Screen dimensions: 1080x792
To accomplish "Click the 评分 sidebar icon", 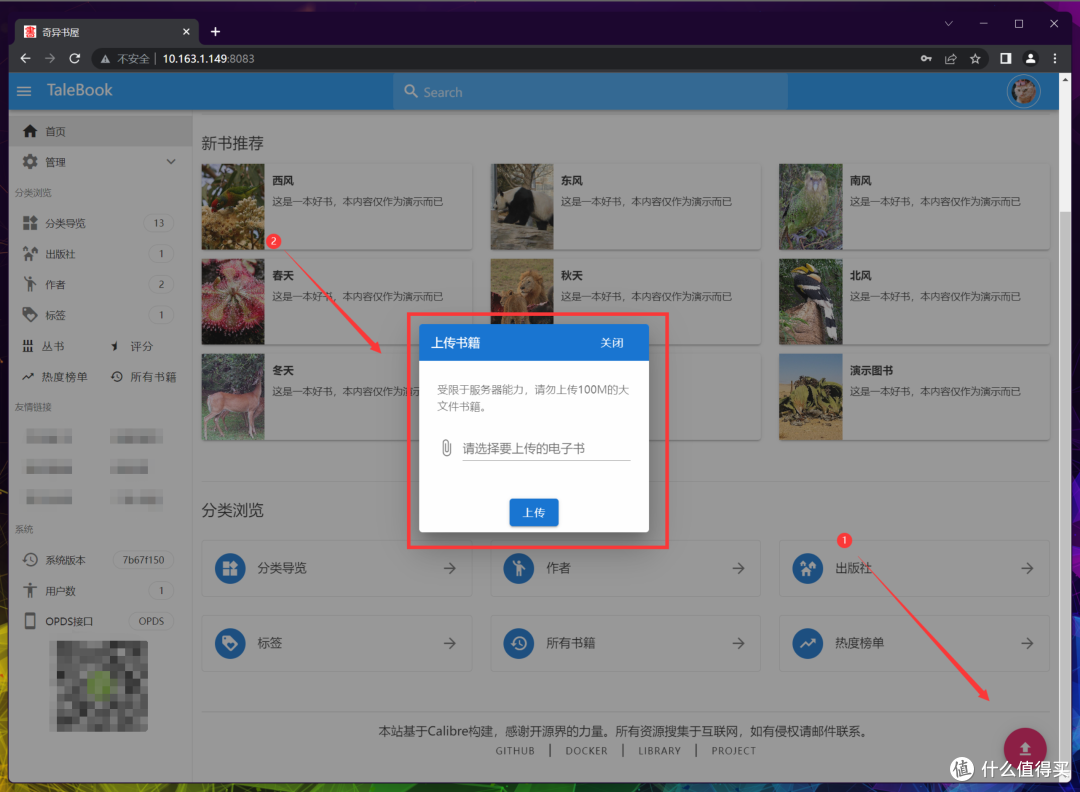I will tap(115, 346).
